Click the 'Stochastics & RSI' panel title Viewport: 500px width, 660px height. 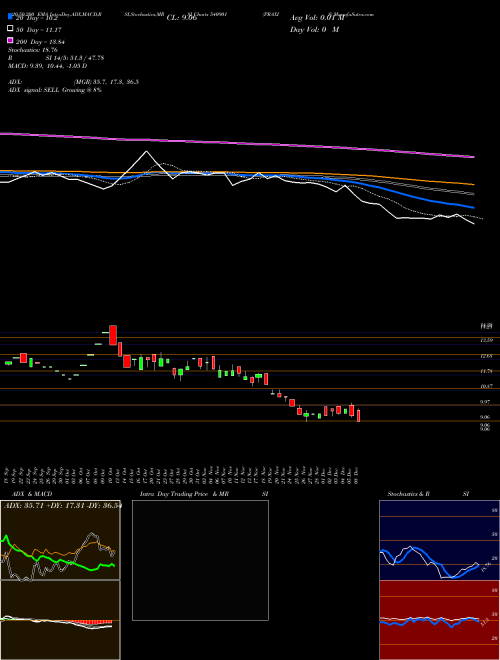[x=428, y=494]
